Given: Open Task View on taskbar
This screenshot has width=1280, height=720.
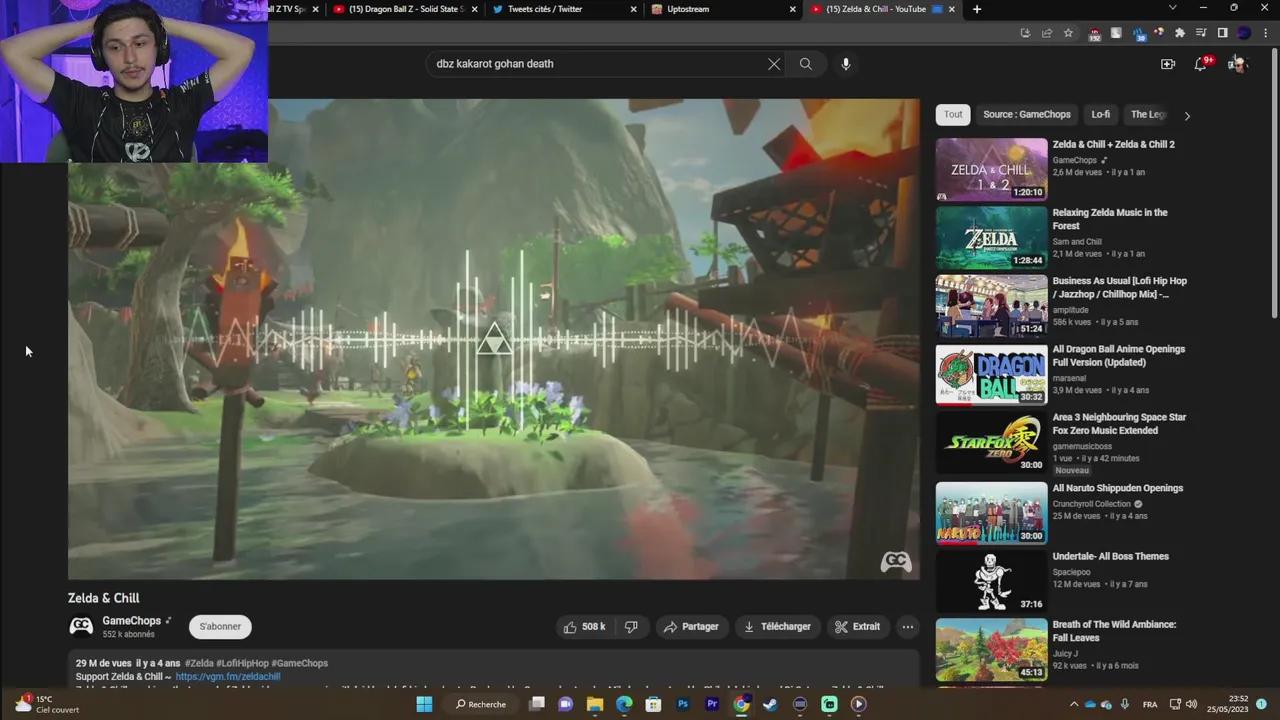Looking at the screenshot, I should 537,704.
